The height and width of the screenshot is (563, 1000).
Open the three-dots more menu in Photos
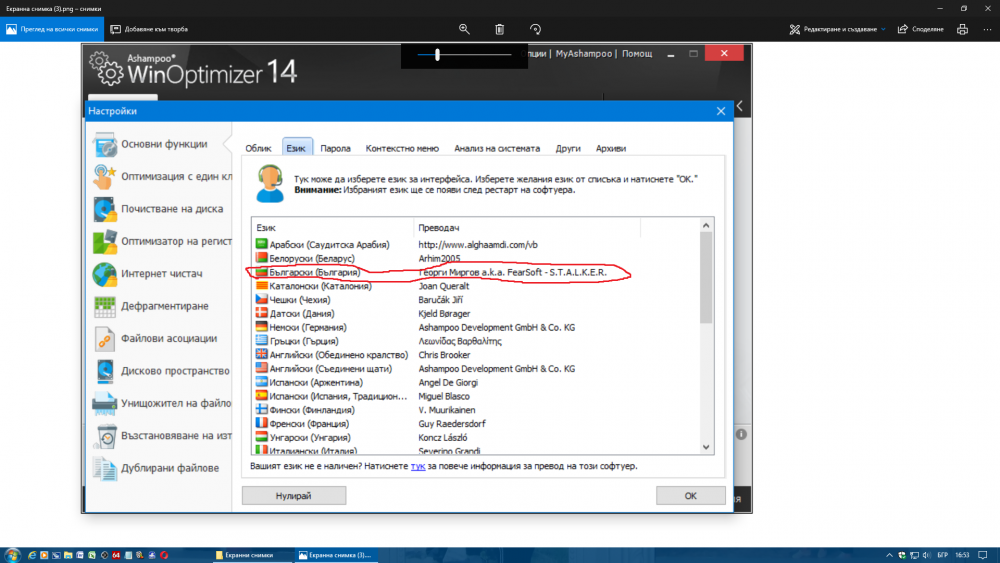click(x=987, y=29)
